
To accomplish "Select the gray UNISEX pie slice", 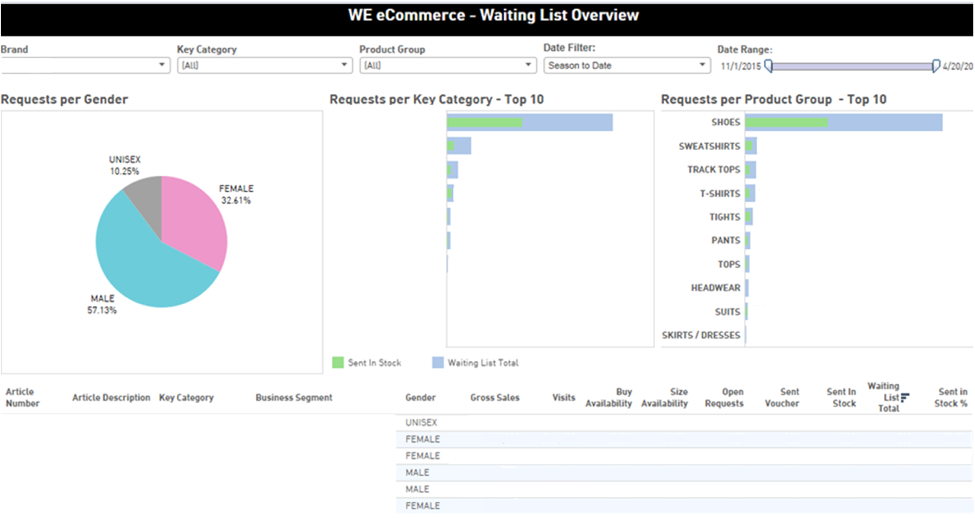I will (146, 190).
